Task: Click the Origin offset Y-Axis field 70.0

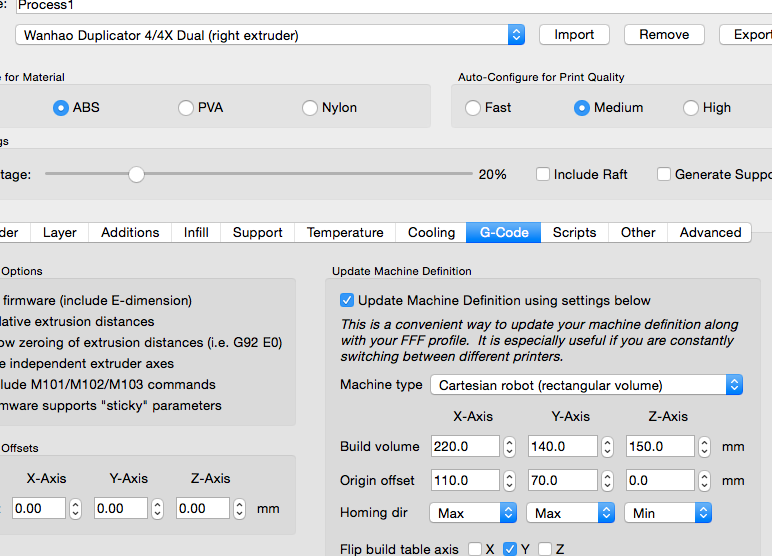Action: (x=563, y=480)
